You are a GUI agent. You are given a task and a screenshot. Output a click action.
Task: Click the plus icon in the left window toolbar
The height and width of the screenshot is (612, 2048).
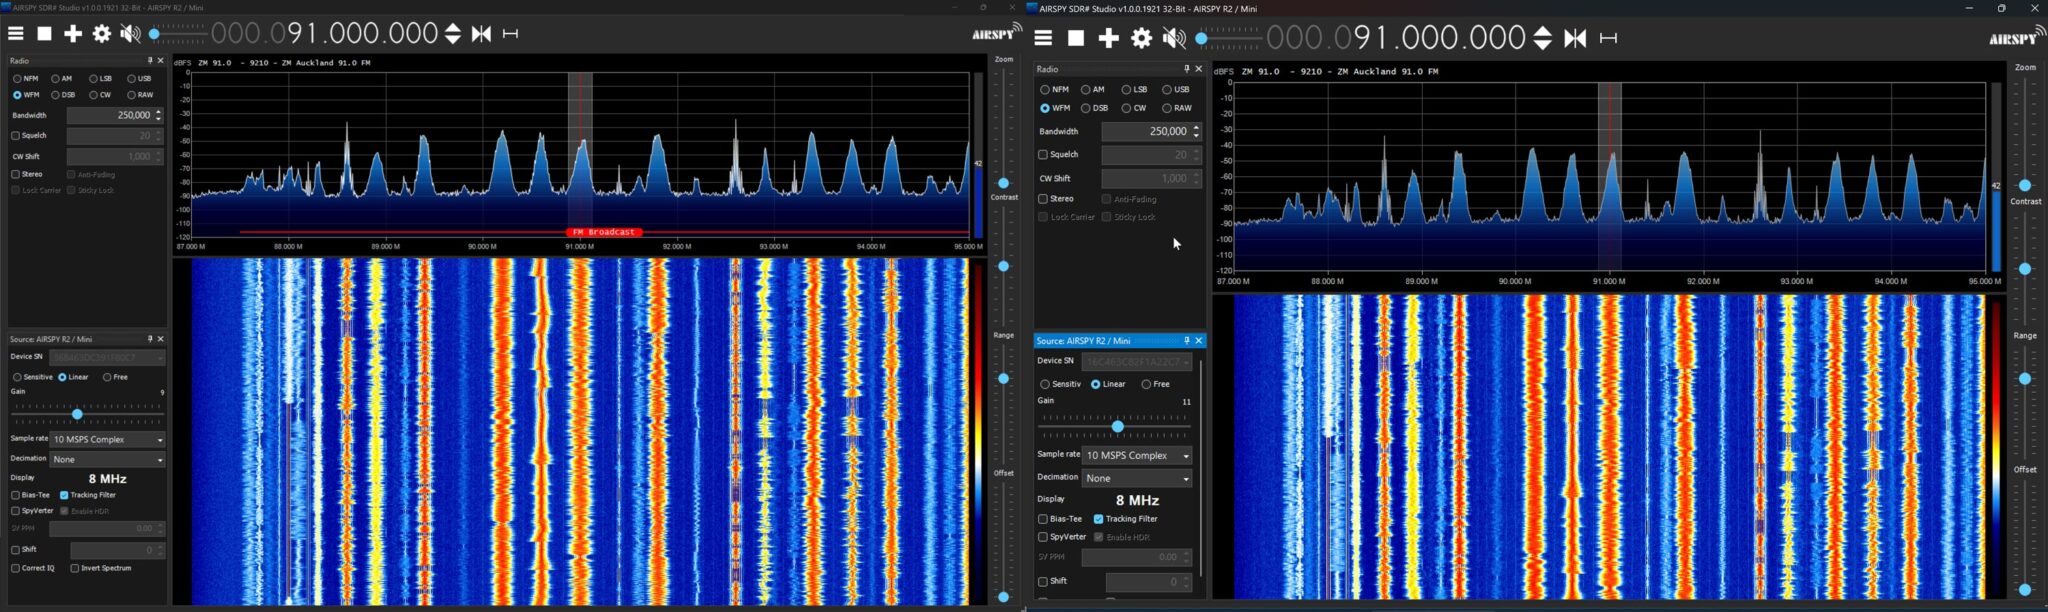pos(73,34)
